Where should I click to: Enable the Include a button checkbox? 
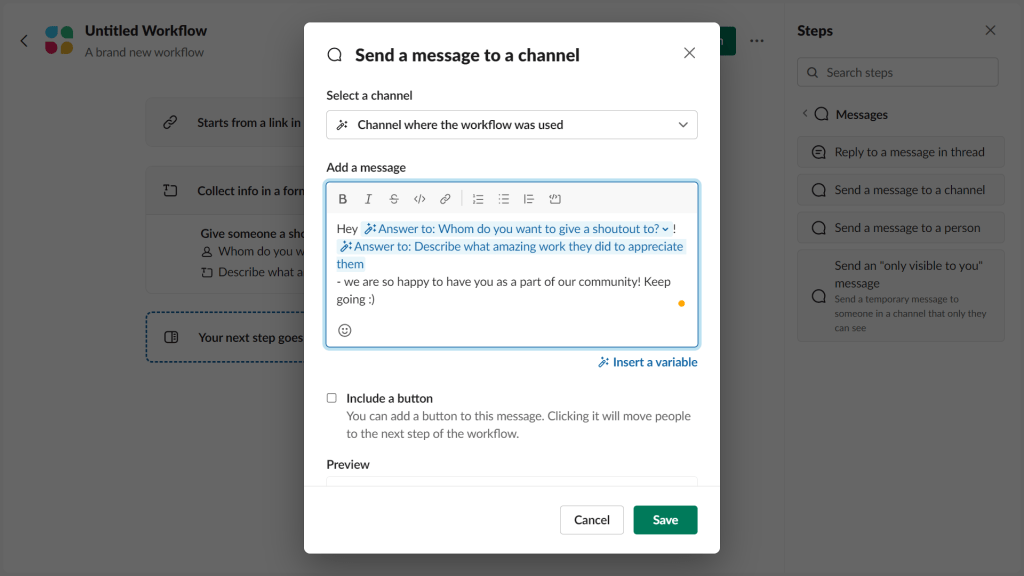(x=331, y=397)
